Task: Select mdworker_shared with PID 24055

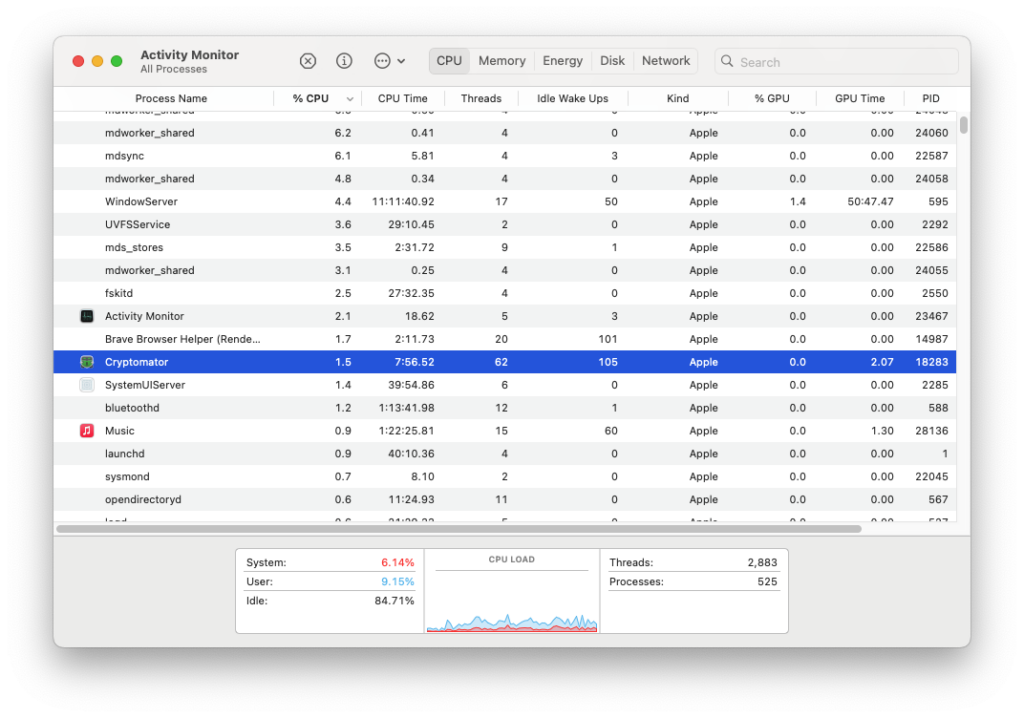Action: tap(505, 270)
